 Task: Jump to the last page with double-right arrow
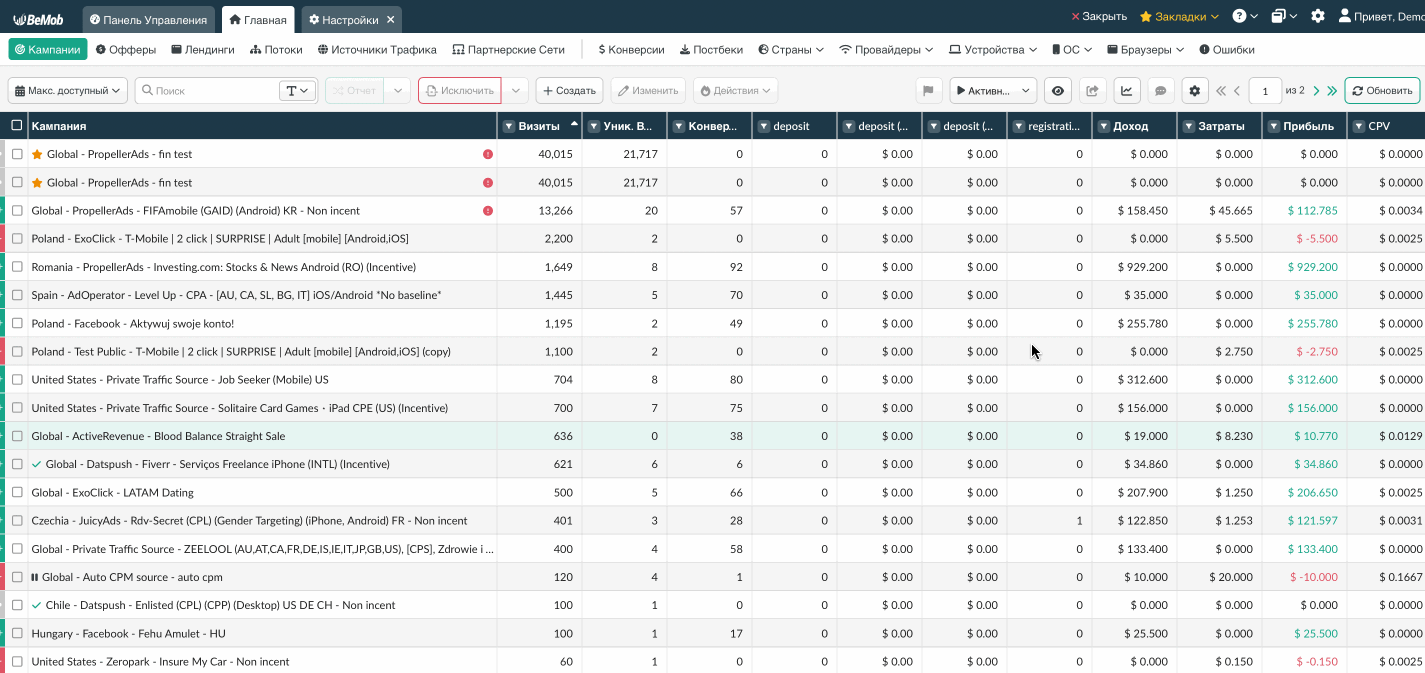(x=1332, y=91)
